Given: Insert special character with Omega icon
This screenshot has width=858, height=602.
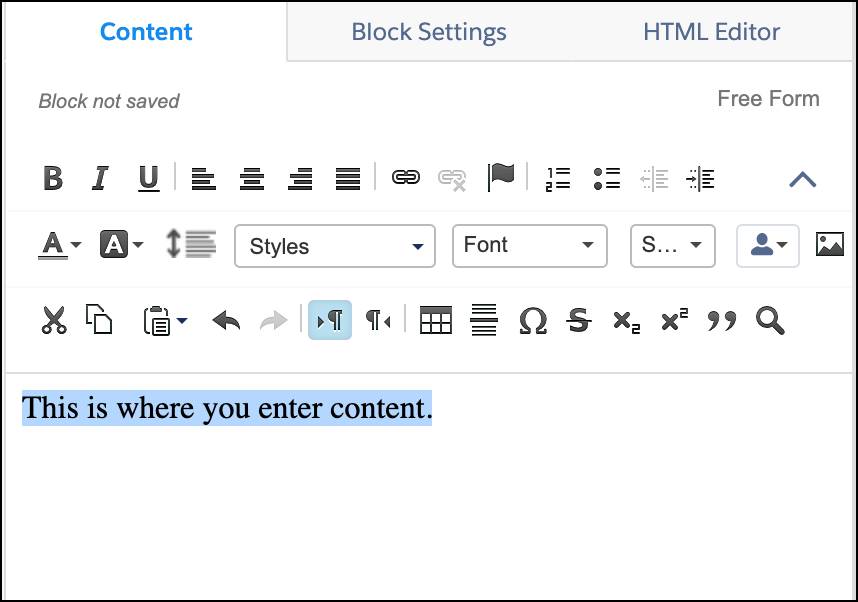Looking at the screenshot, I should 532,321.
